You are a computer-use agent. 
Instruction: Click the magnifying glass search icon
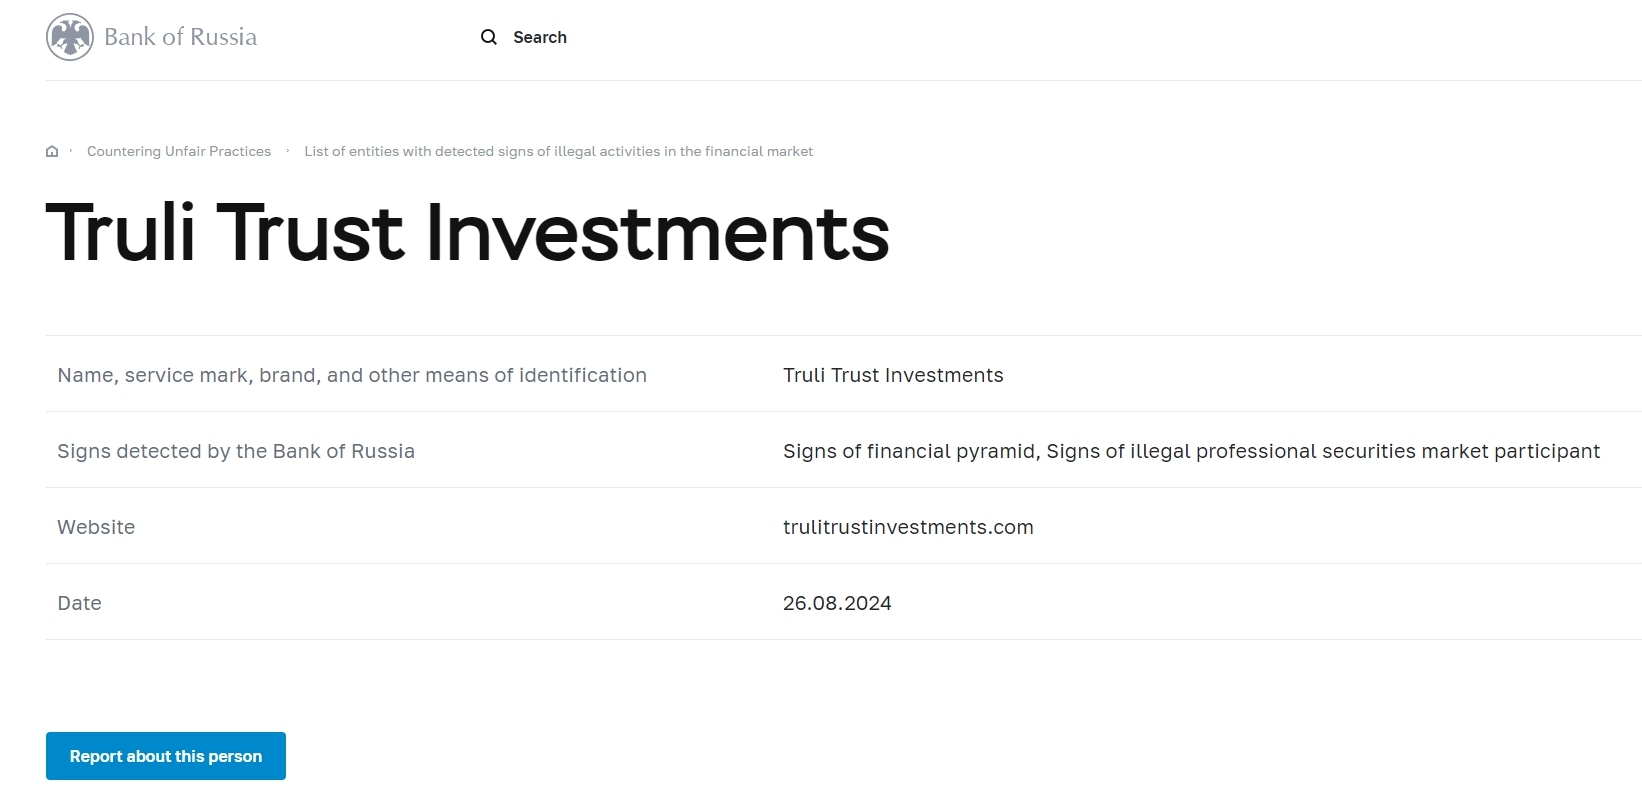coord(489,37)
